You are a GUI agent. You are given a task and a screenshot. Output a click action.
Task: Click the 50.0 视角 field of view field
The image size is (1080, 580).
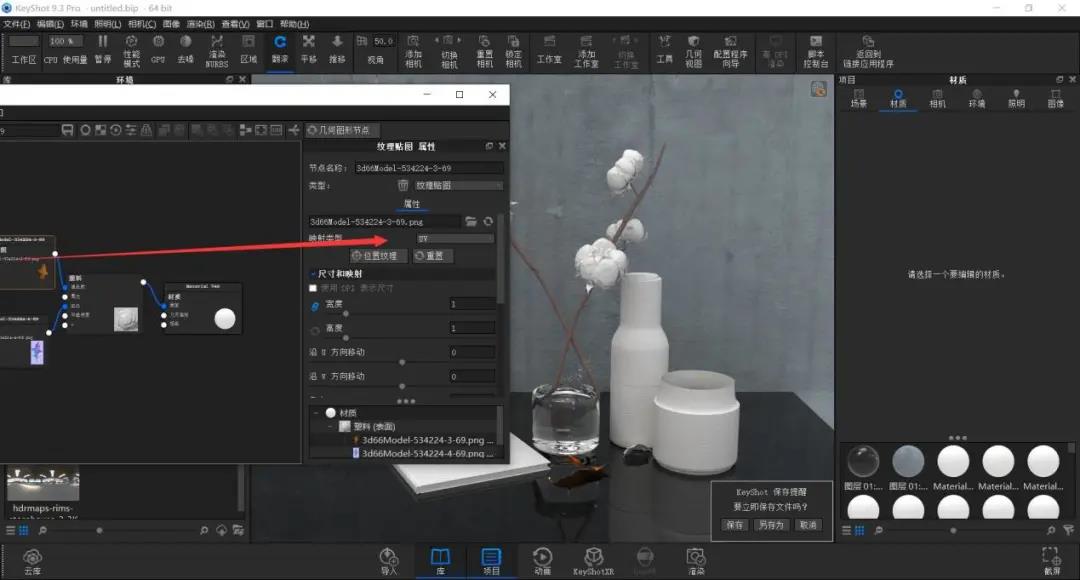coord(383,41)
